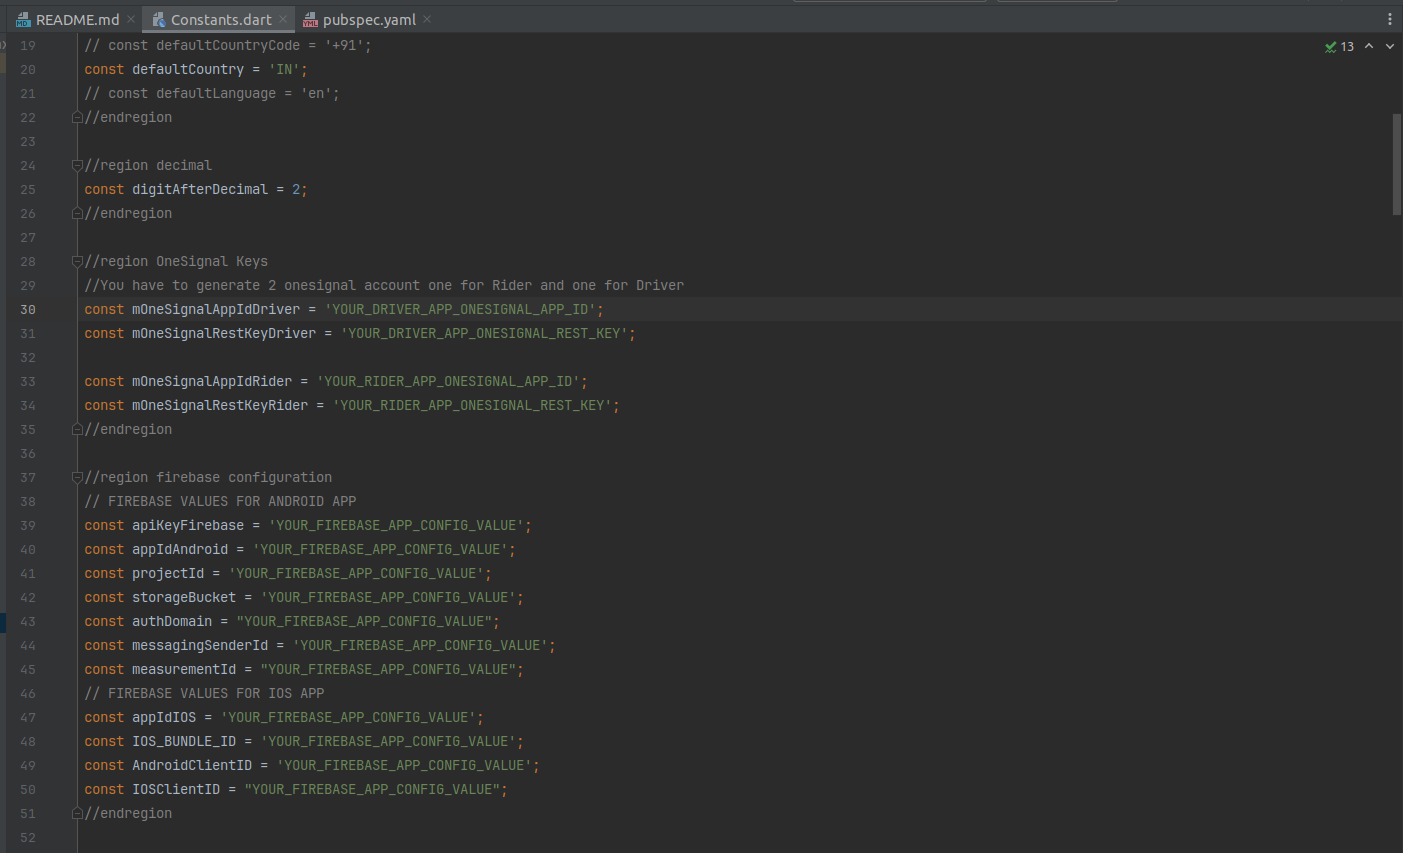1403x853 pixels.
Task: Click 'YOUR_DRIVER_APP_ONESIGNAL_APP_ID' string
Action: [x=461, y=309]
